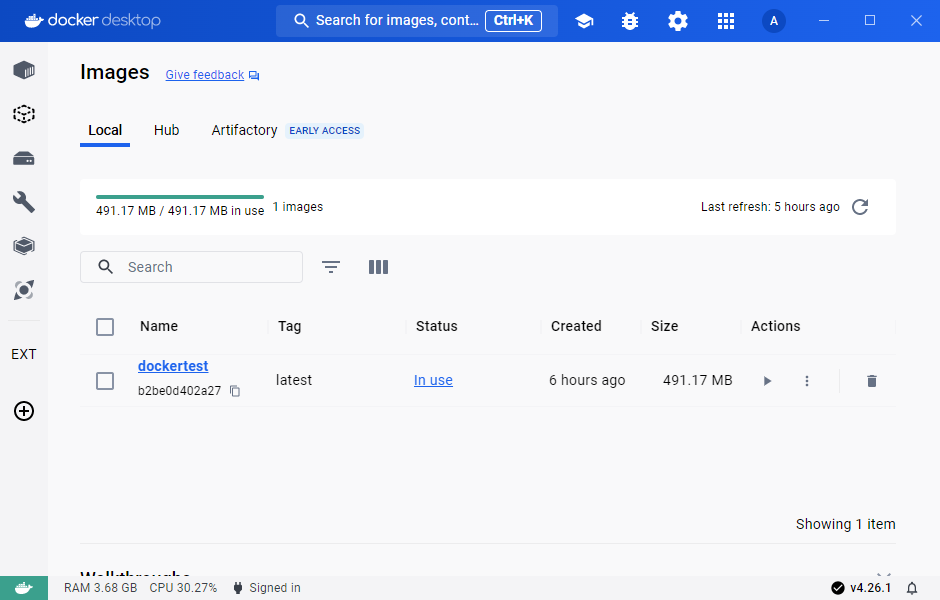Sort by the Created column header
This screenshot has width=940, height=600.
point(576,326)
